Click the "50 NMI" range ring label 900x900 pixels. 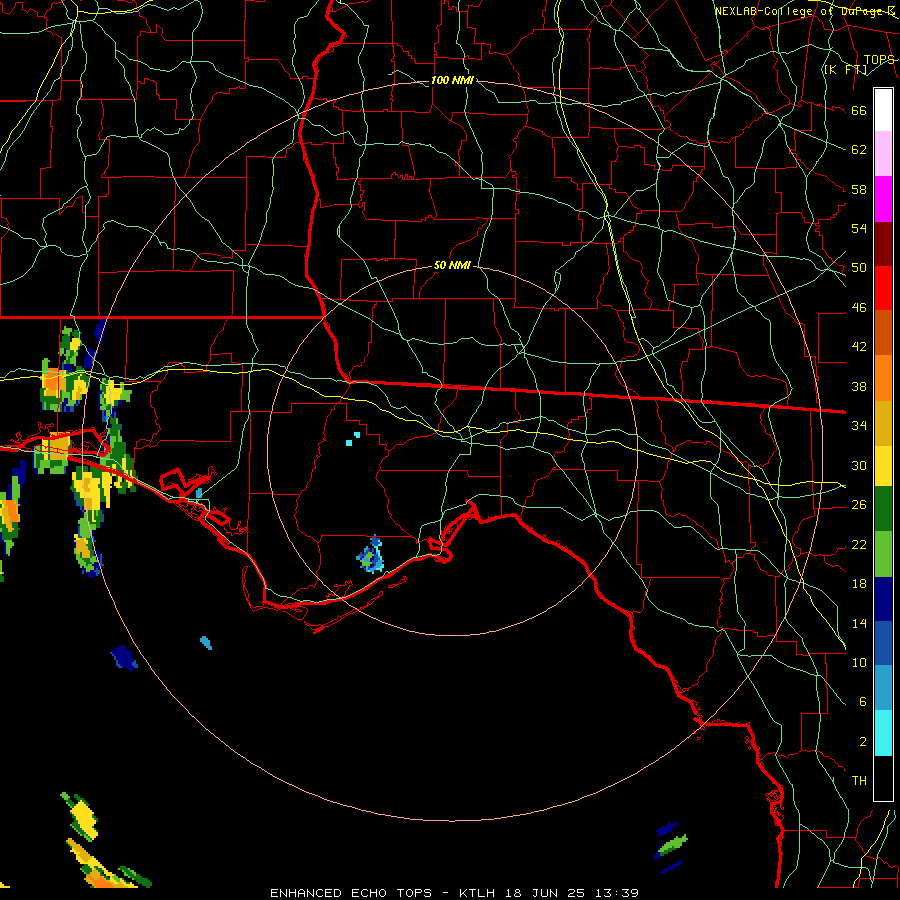(x=452, y=265)
